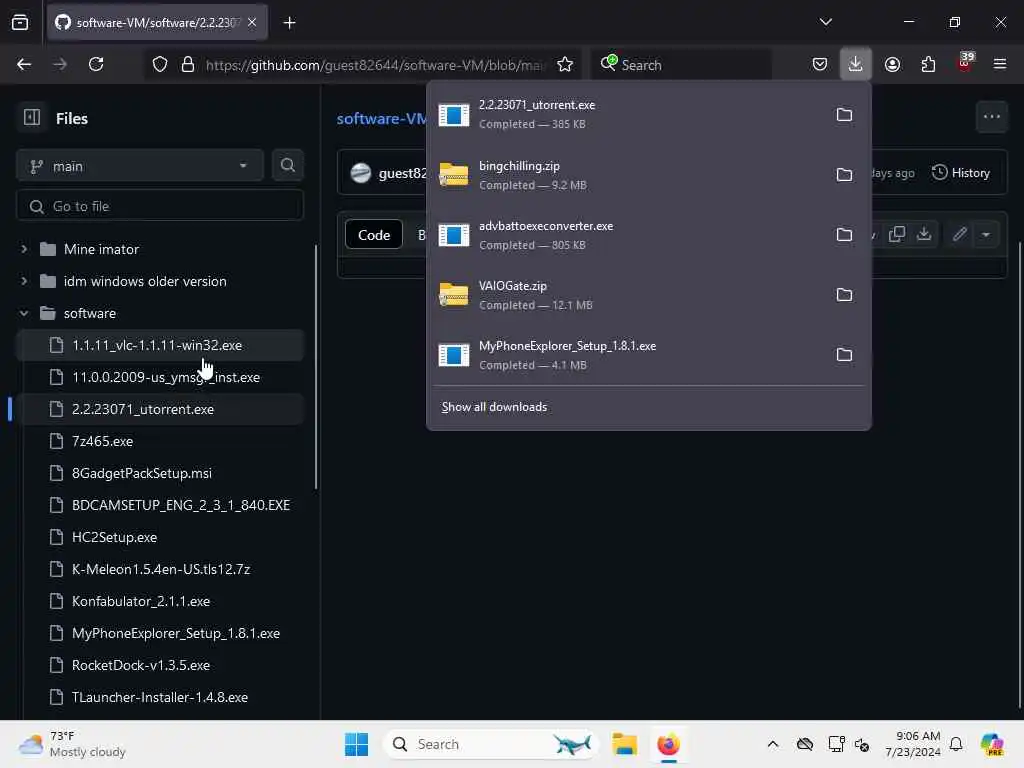Focus the Go to file input

(159, 206)
